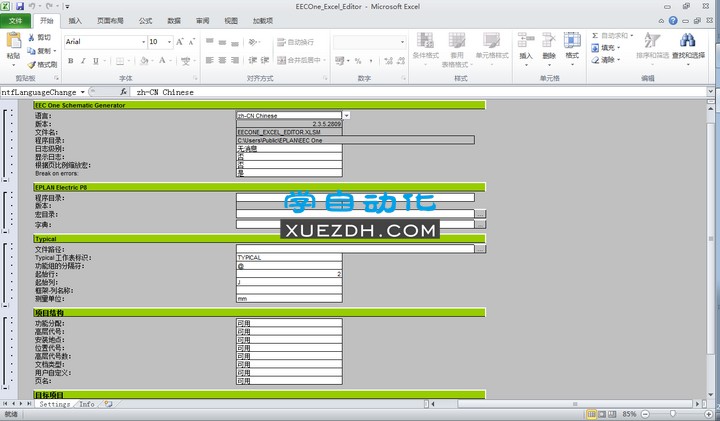Image resolution: width=720 pixels, height=421 pixels.
Task: Click the Insert cells (插入) icon
Action: click(x=526, y=40)
